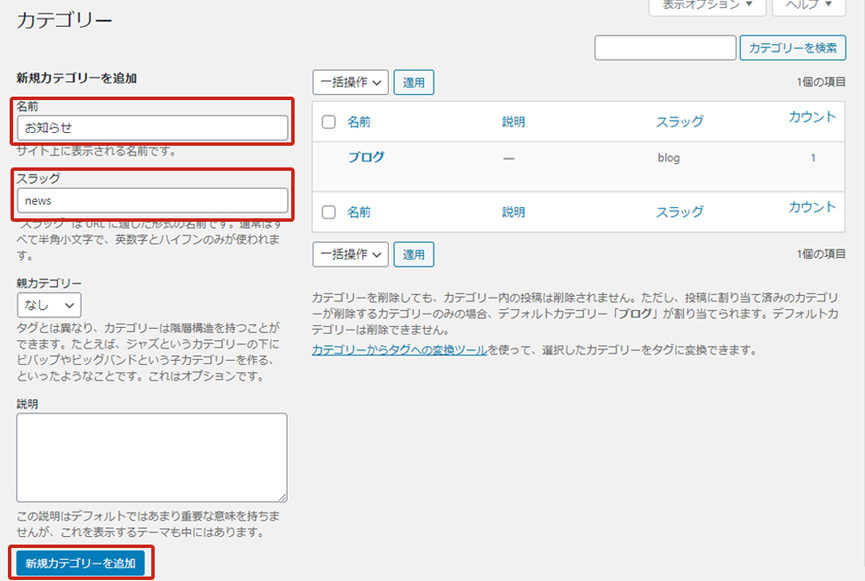Click the bottom 適用 apply button

pyautogui.click(x=414, y=254)
